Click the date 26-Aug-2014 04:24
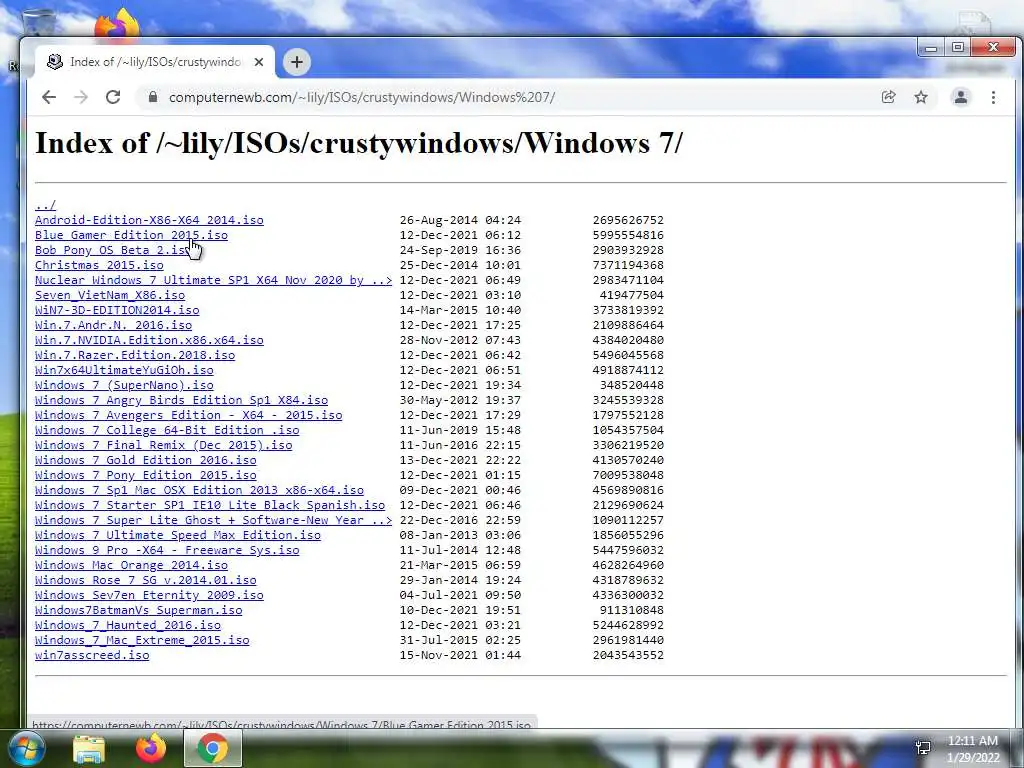The width and height of the screenshot is (1024, 768). (460, 220)
